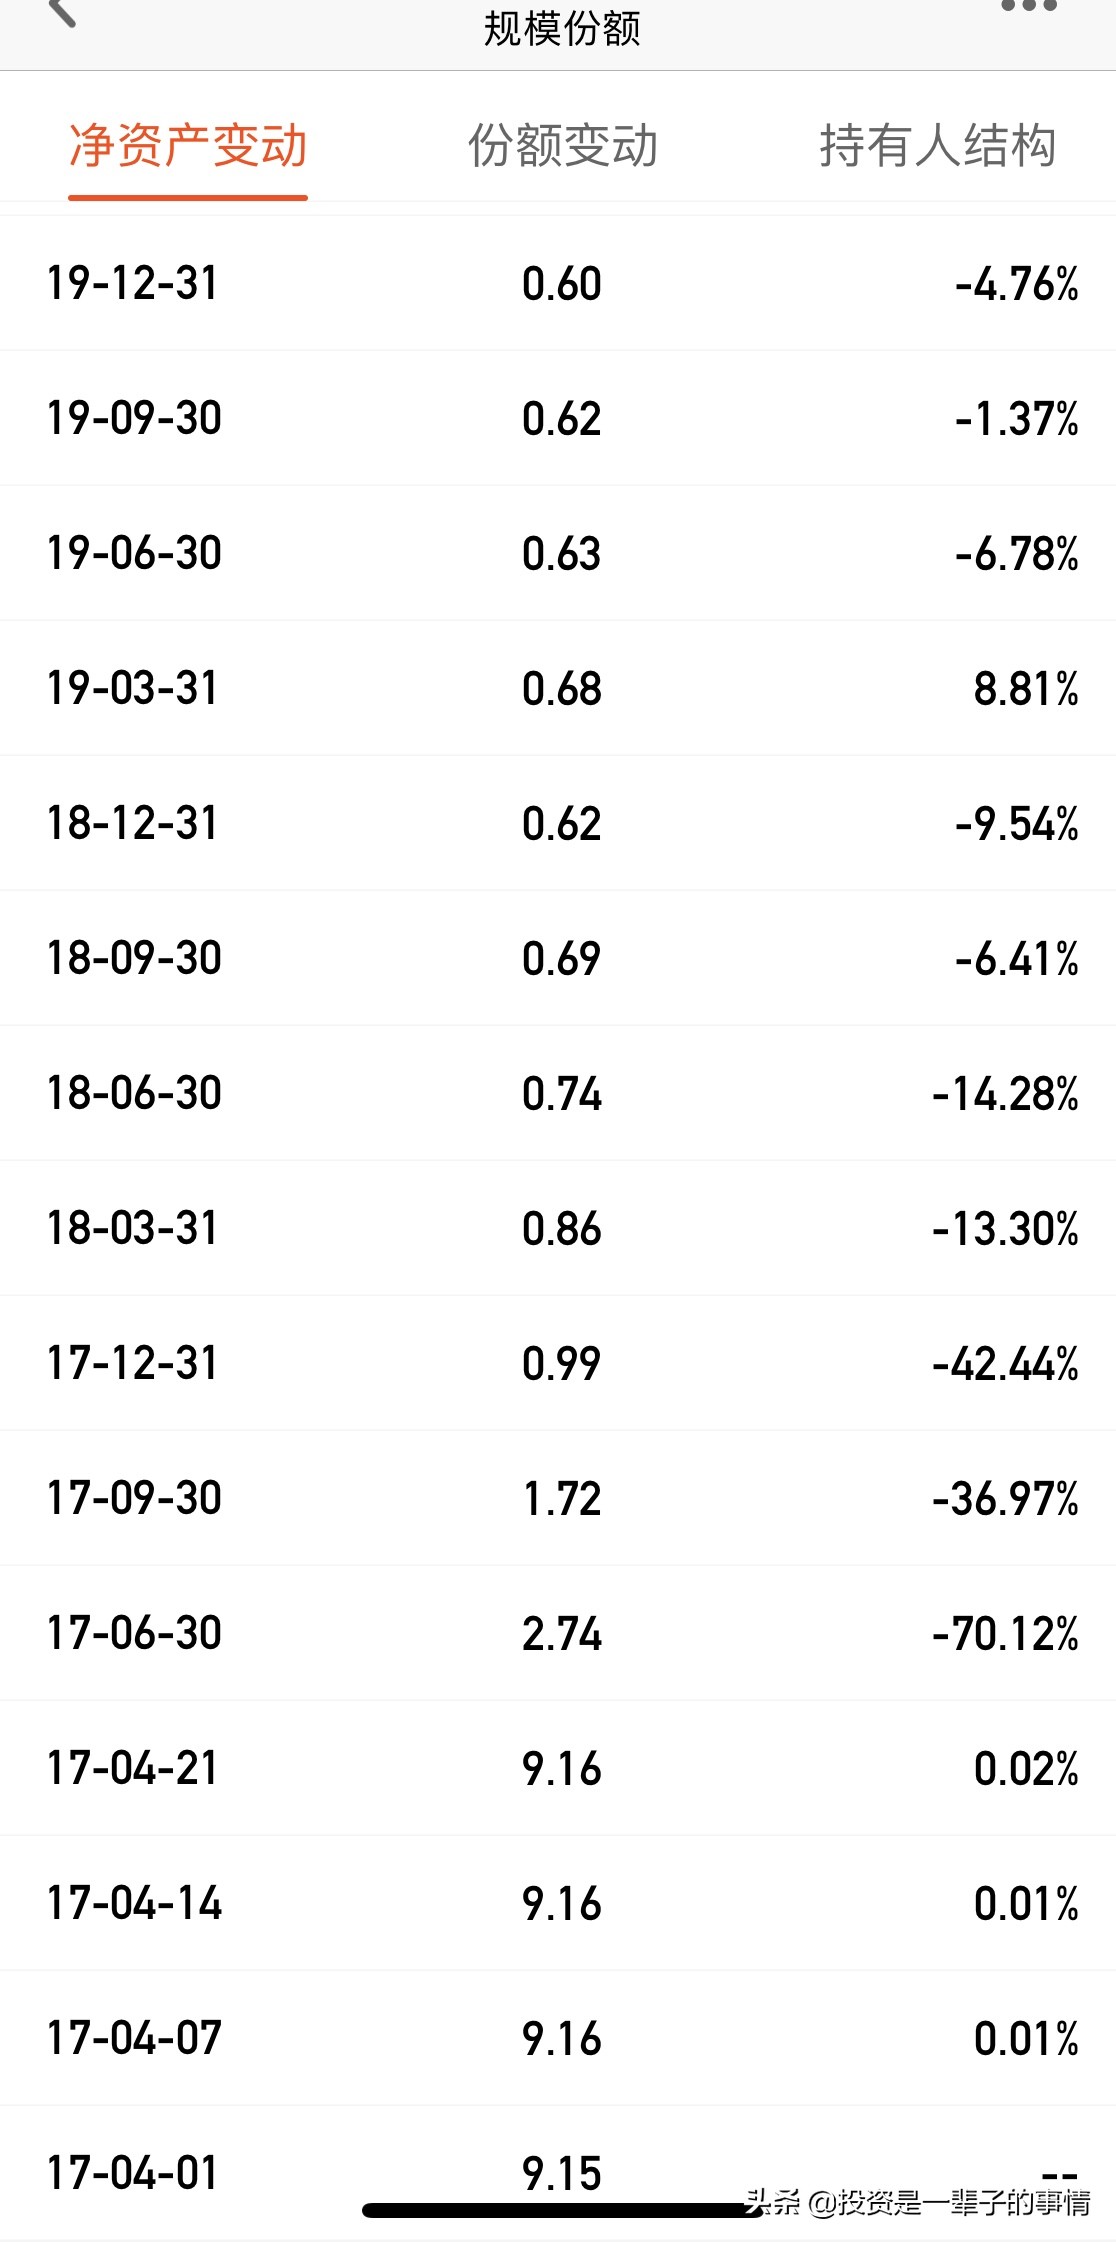Tap the -70.12% change value
This screenshot has height=2242, width=1116.
point(1005,1634)
